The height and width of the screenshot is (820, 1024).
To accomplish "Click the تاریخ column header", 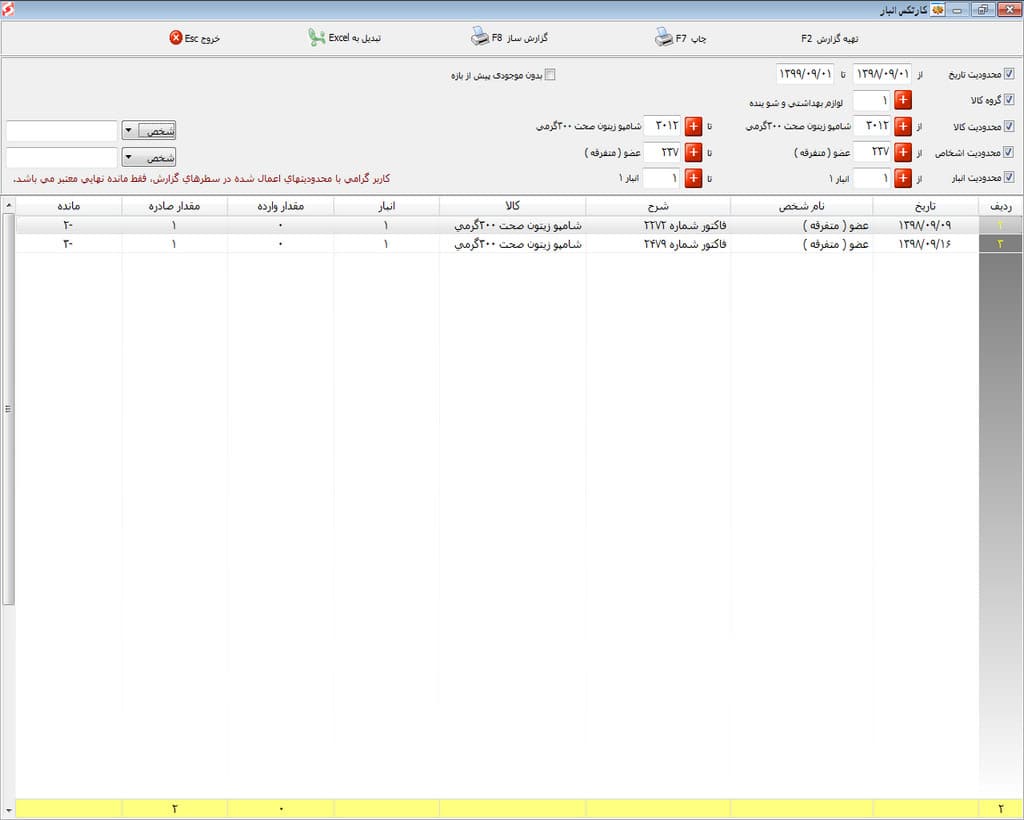I will (925, 206).
